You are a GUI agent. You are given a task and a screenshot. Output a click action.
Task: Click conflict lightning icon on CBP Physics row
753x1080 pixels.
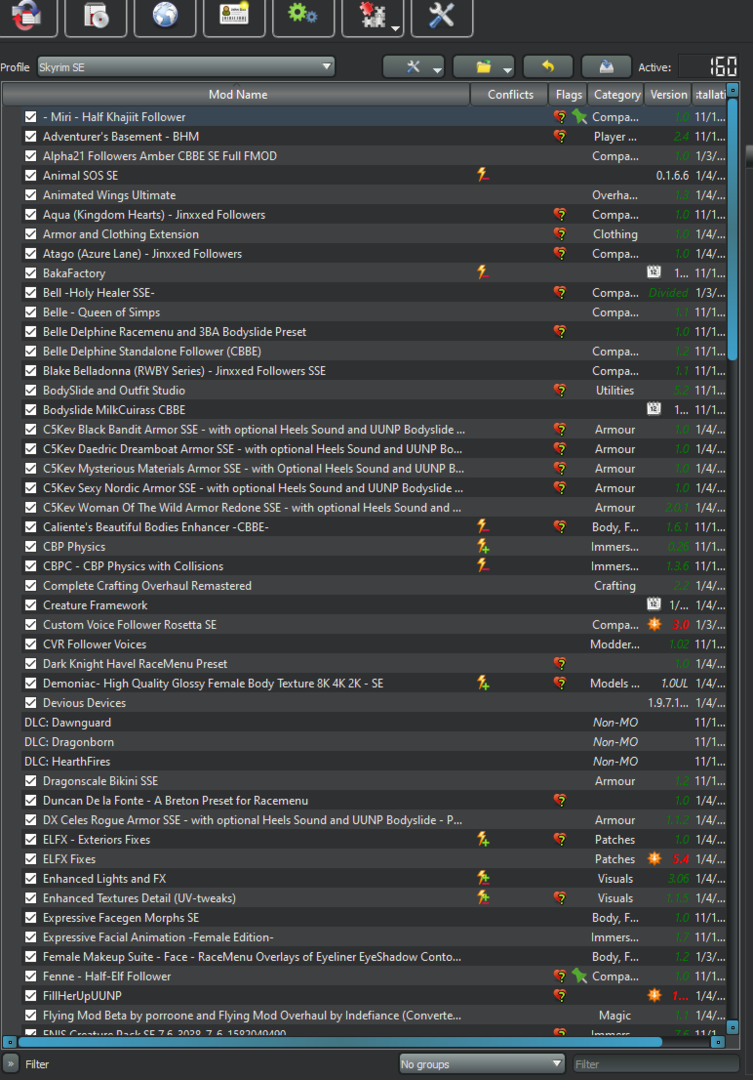point(483,546)
